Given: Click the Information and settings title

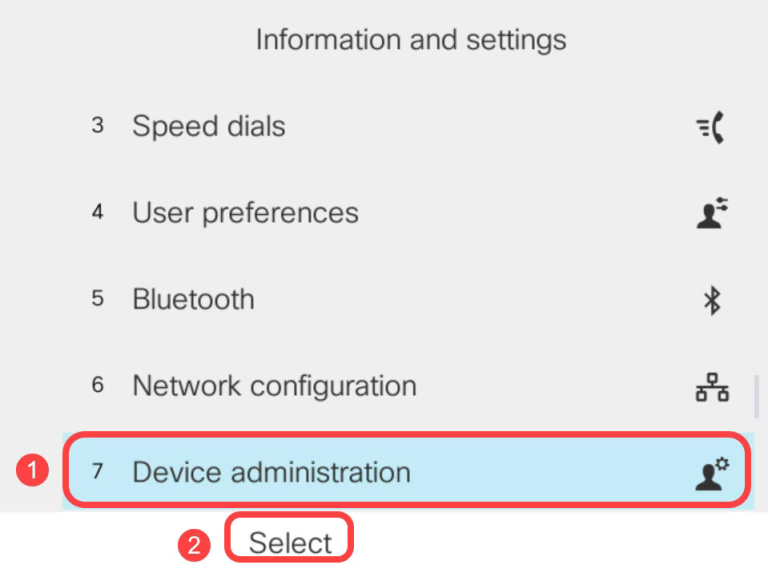Looking at the screenshot, I should [410, 40].
